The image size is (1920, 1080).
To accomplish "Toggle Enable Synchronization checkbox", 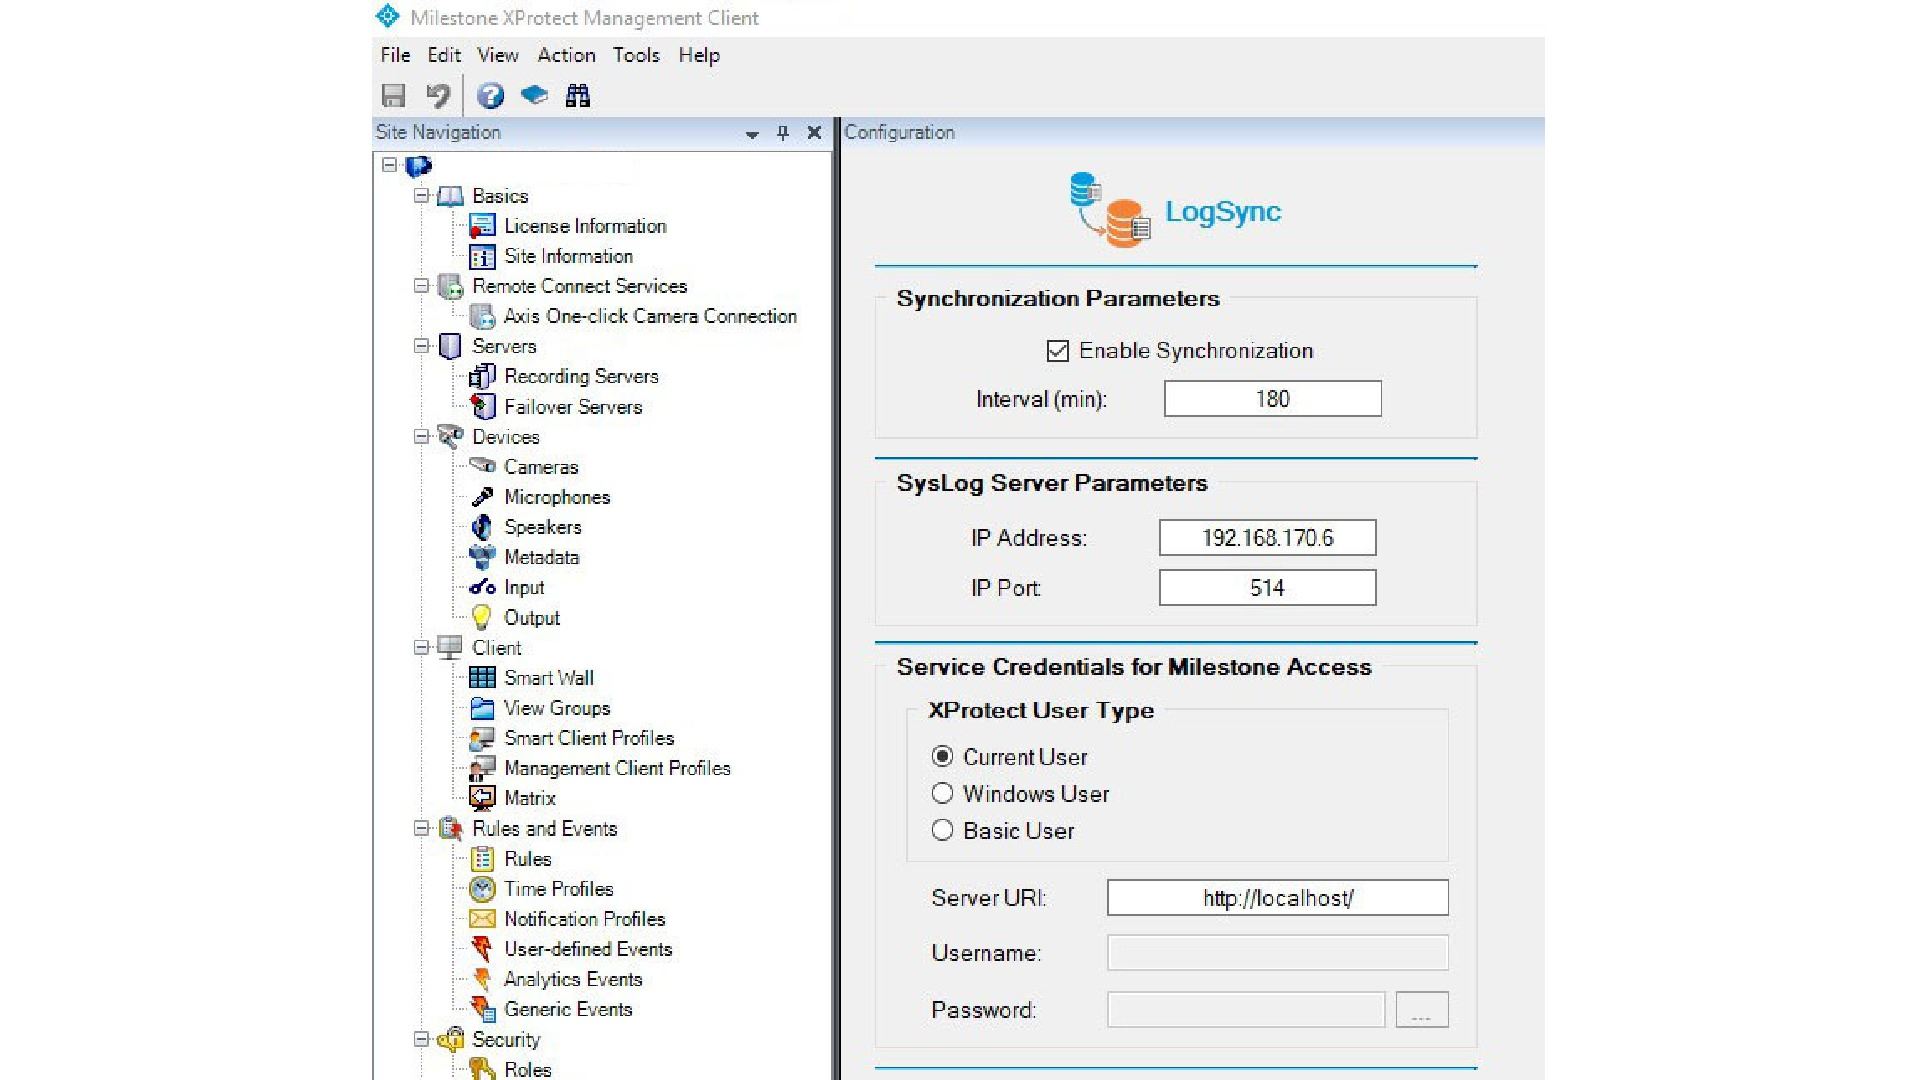I will tap(1057, 351).
